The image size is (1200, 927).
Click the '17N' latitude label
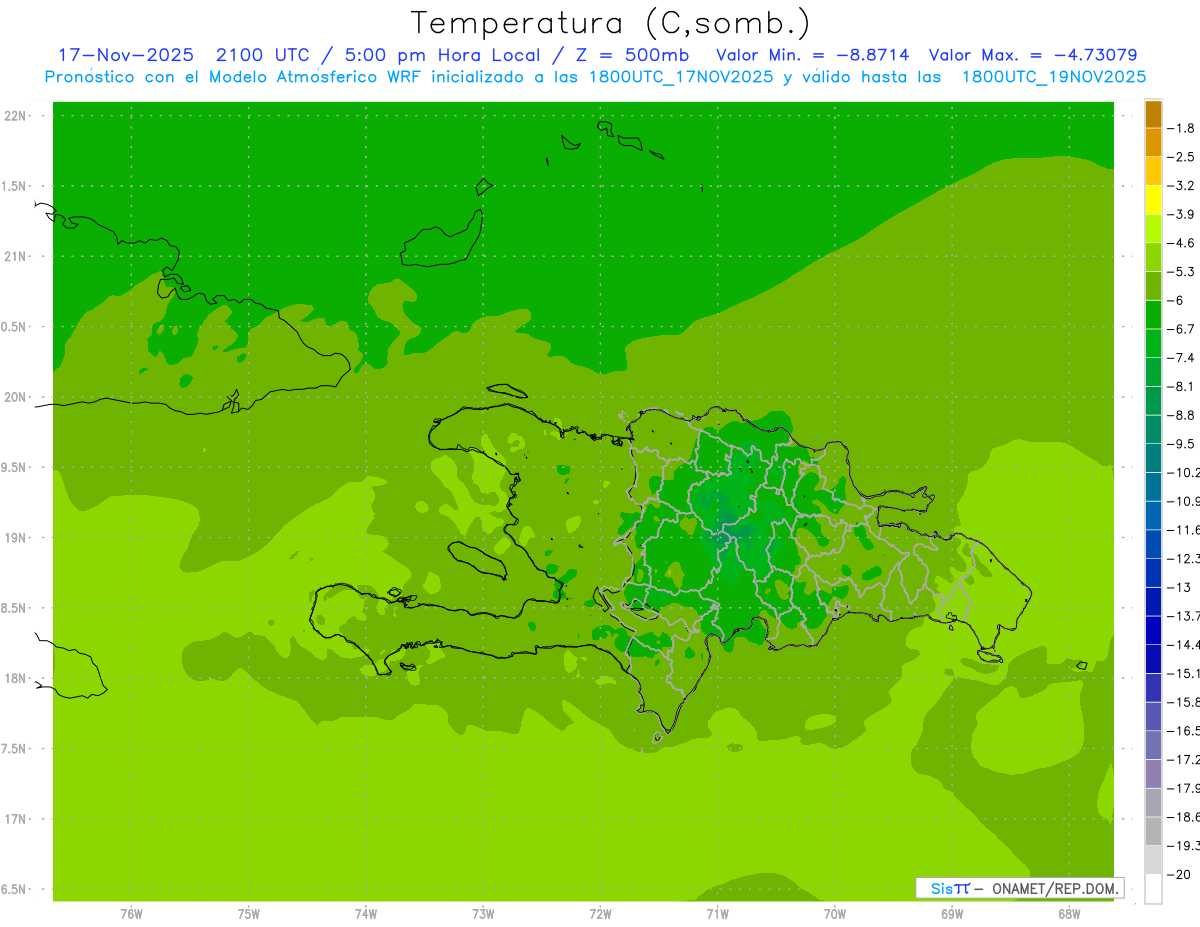15,819
